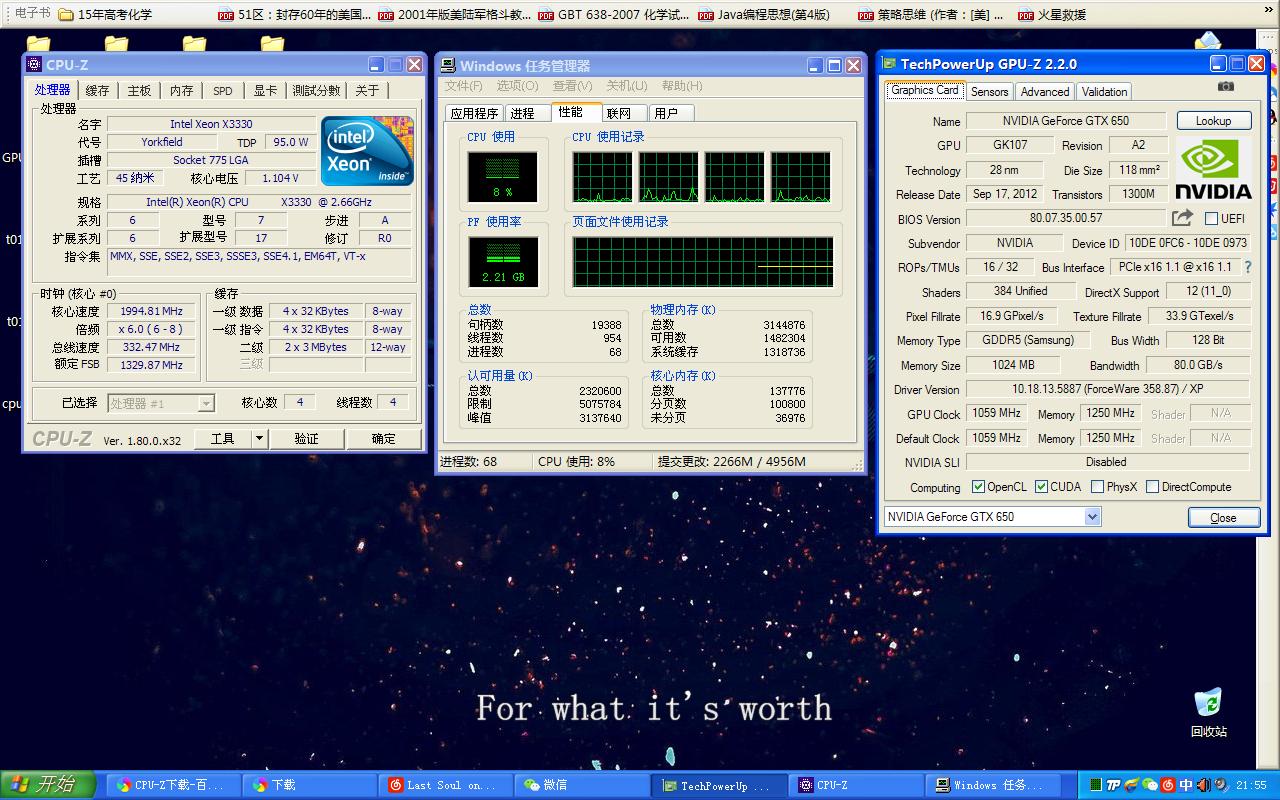Expand the NVIDIA GeForce GTX 650 dropdown
The image size is (1280, 800).
pos(1092,517)
